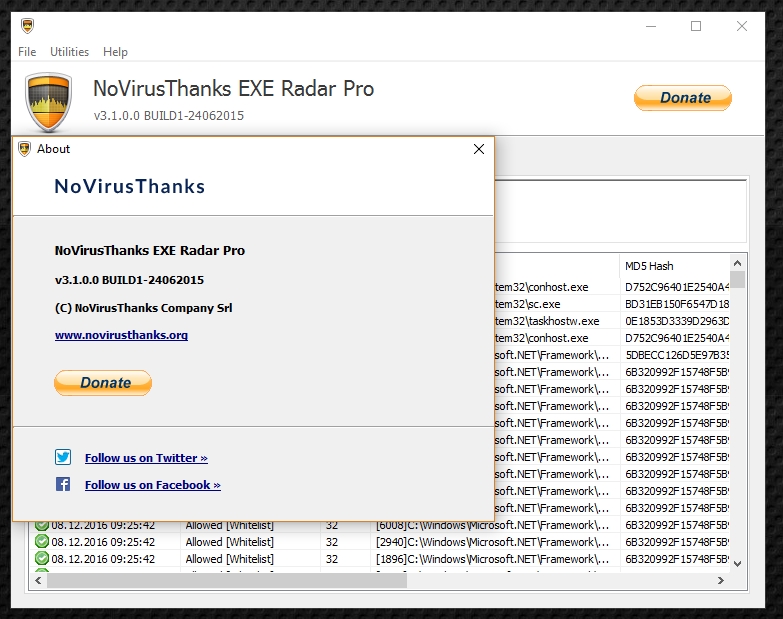783x619 pixels.
Task: Click the Facebook icon
Action: (x=63, y=484)
